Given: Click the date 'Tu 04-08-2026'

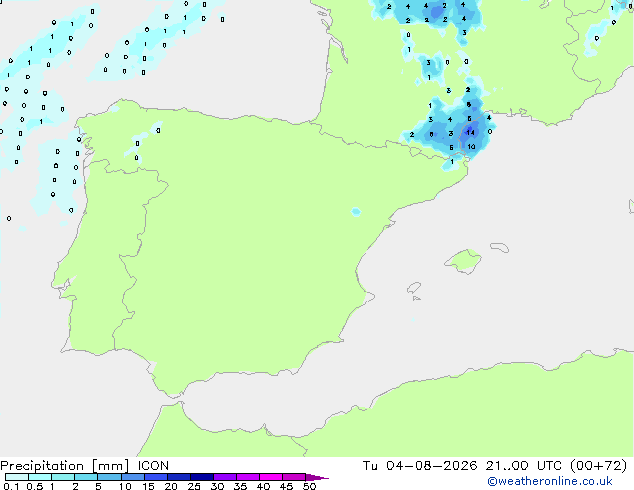Looking at the screenshot, I should tap(420, 466).
